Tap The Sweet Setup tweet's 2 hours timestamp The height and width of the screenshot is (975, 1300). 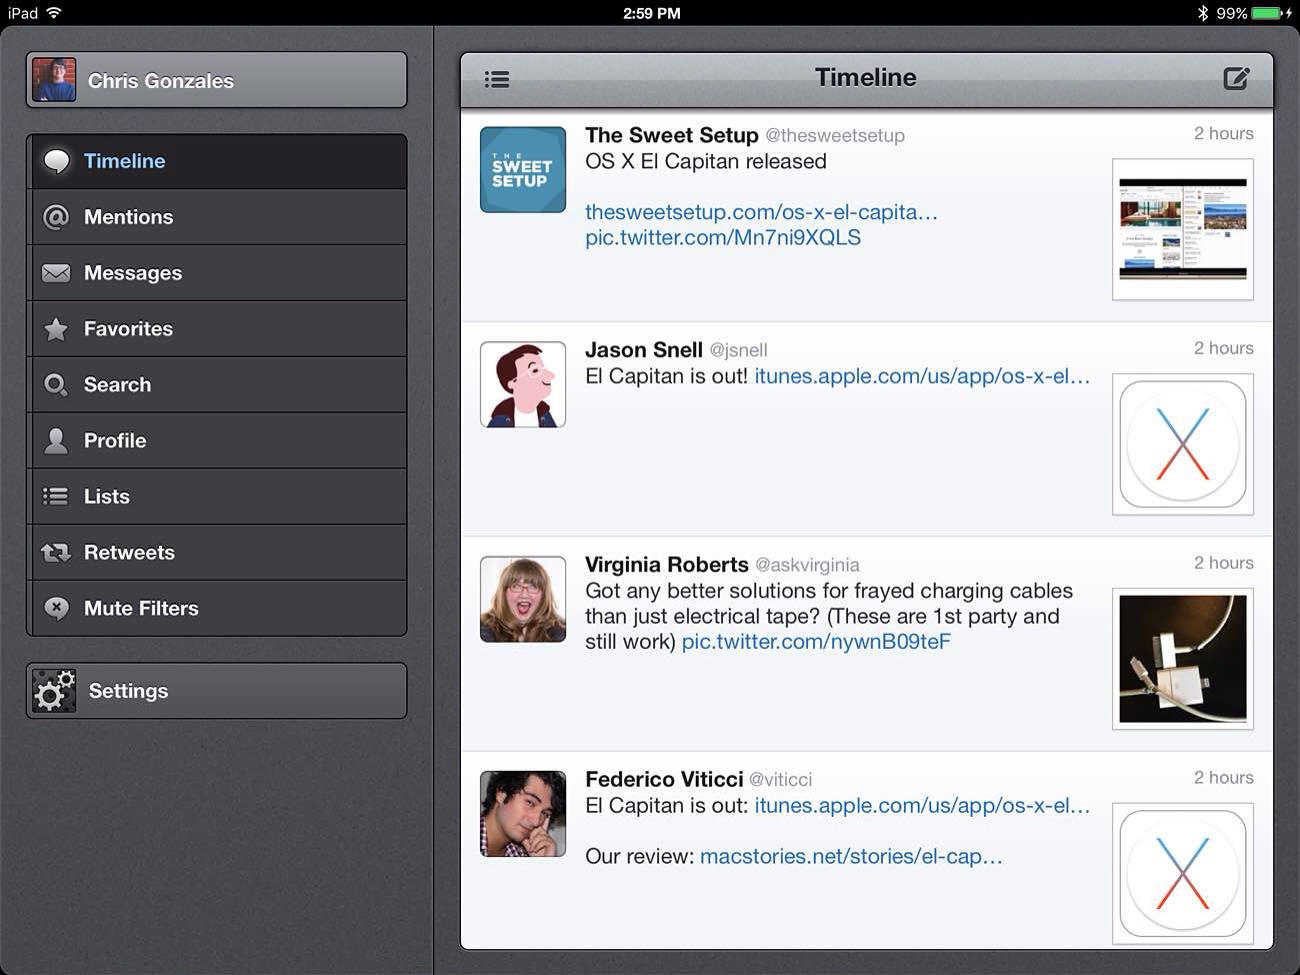click(x=1224, y=134)
